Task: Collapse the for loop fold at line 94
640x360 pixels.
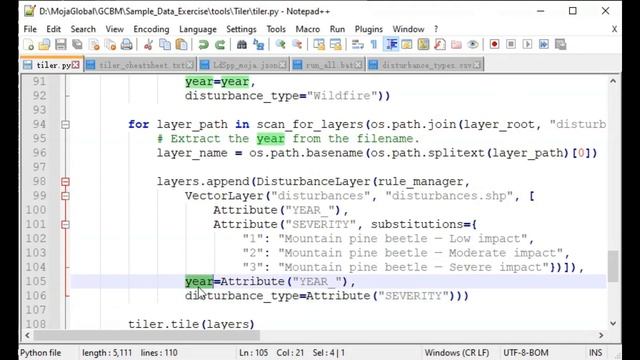Action: 65,124
